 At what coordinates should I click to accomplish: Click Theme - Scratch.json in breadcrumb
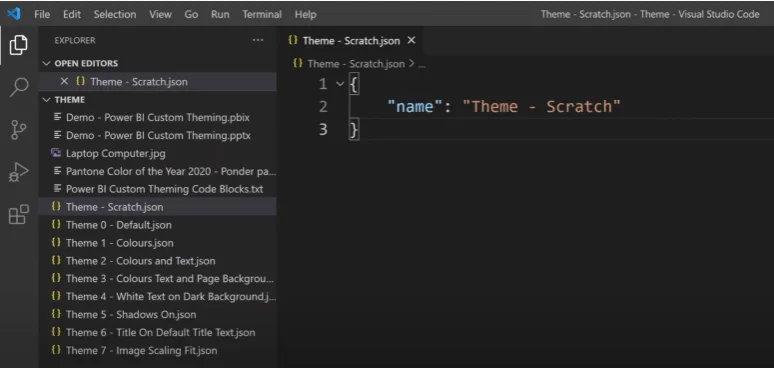point(356,64)
